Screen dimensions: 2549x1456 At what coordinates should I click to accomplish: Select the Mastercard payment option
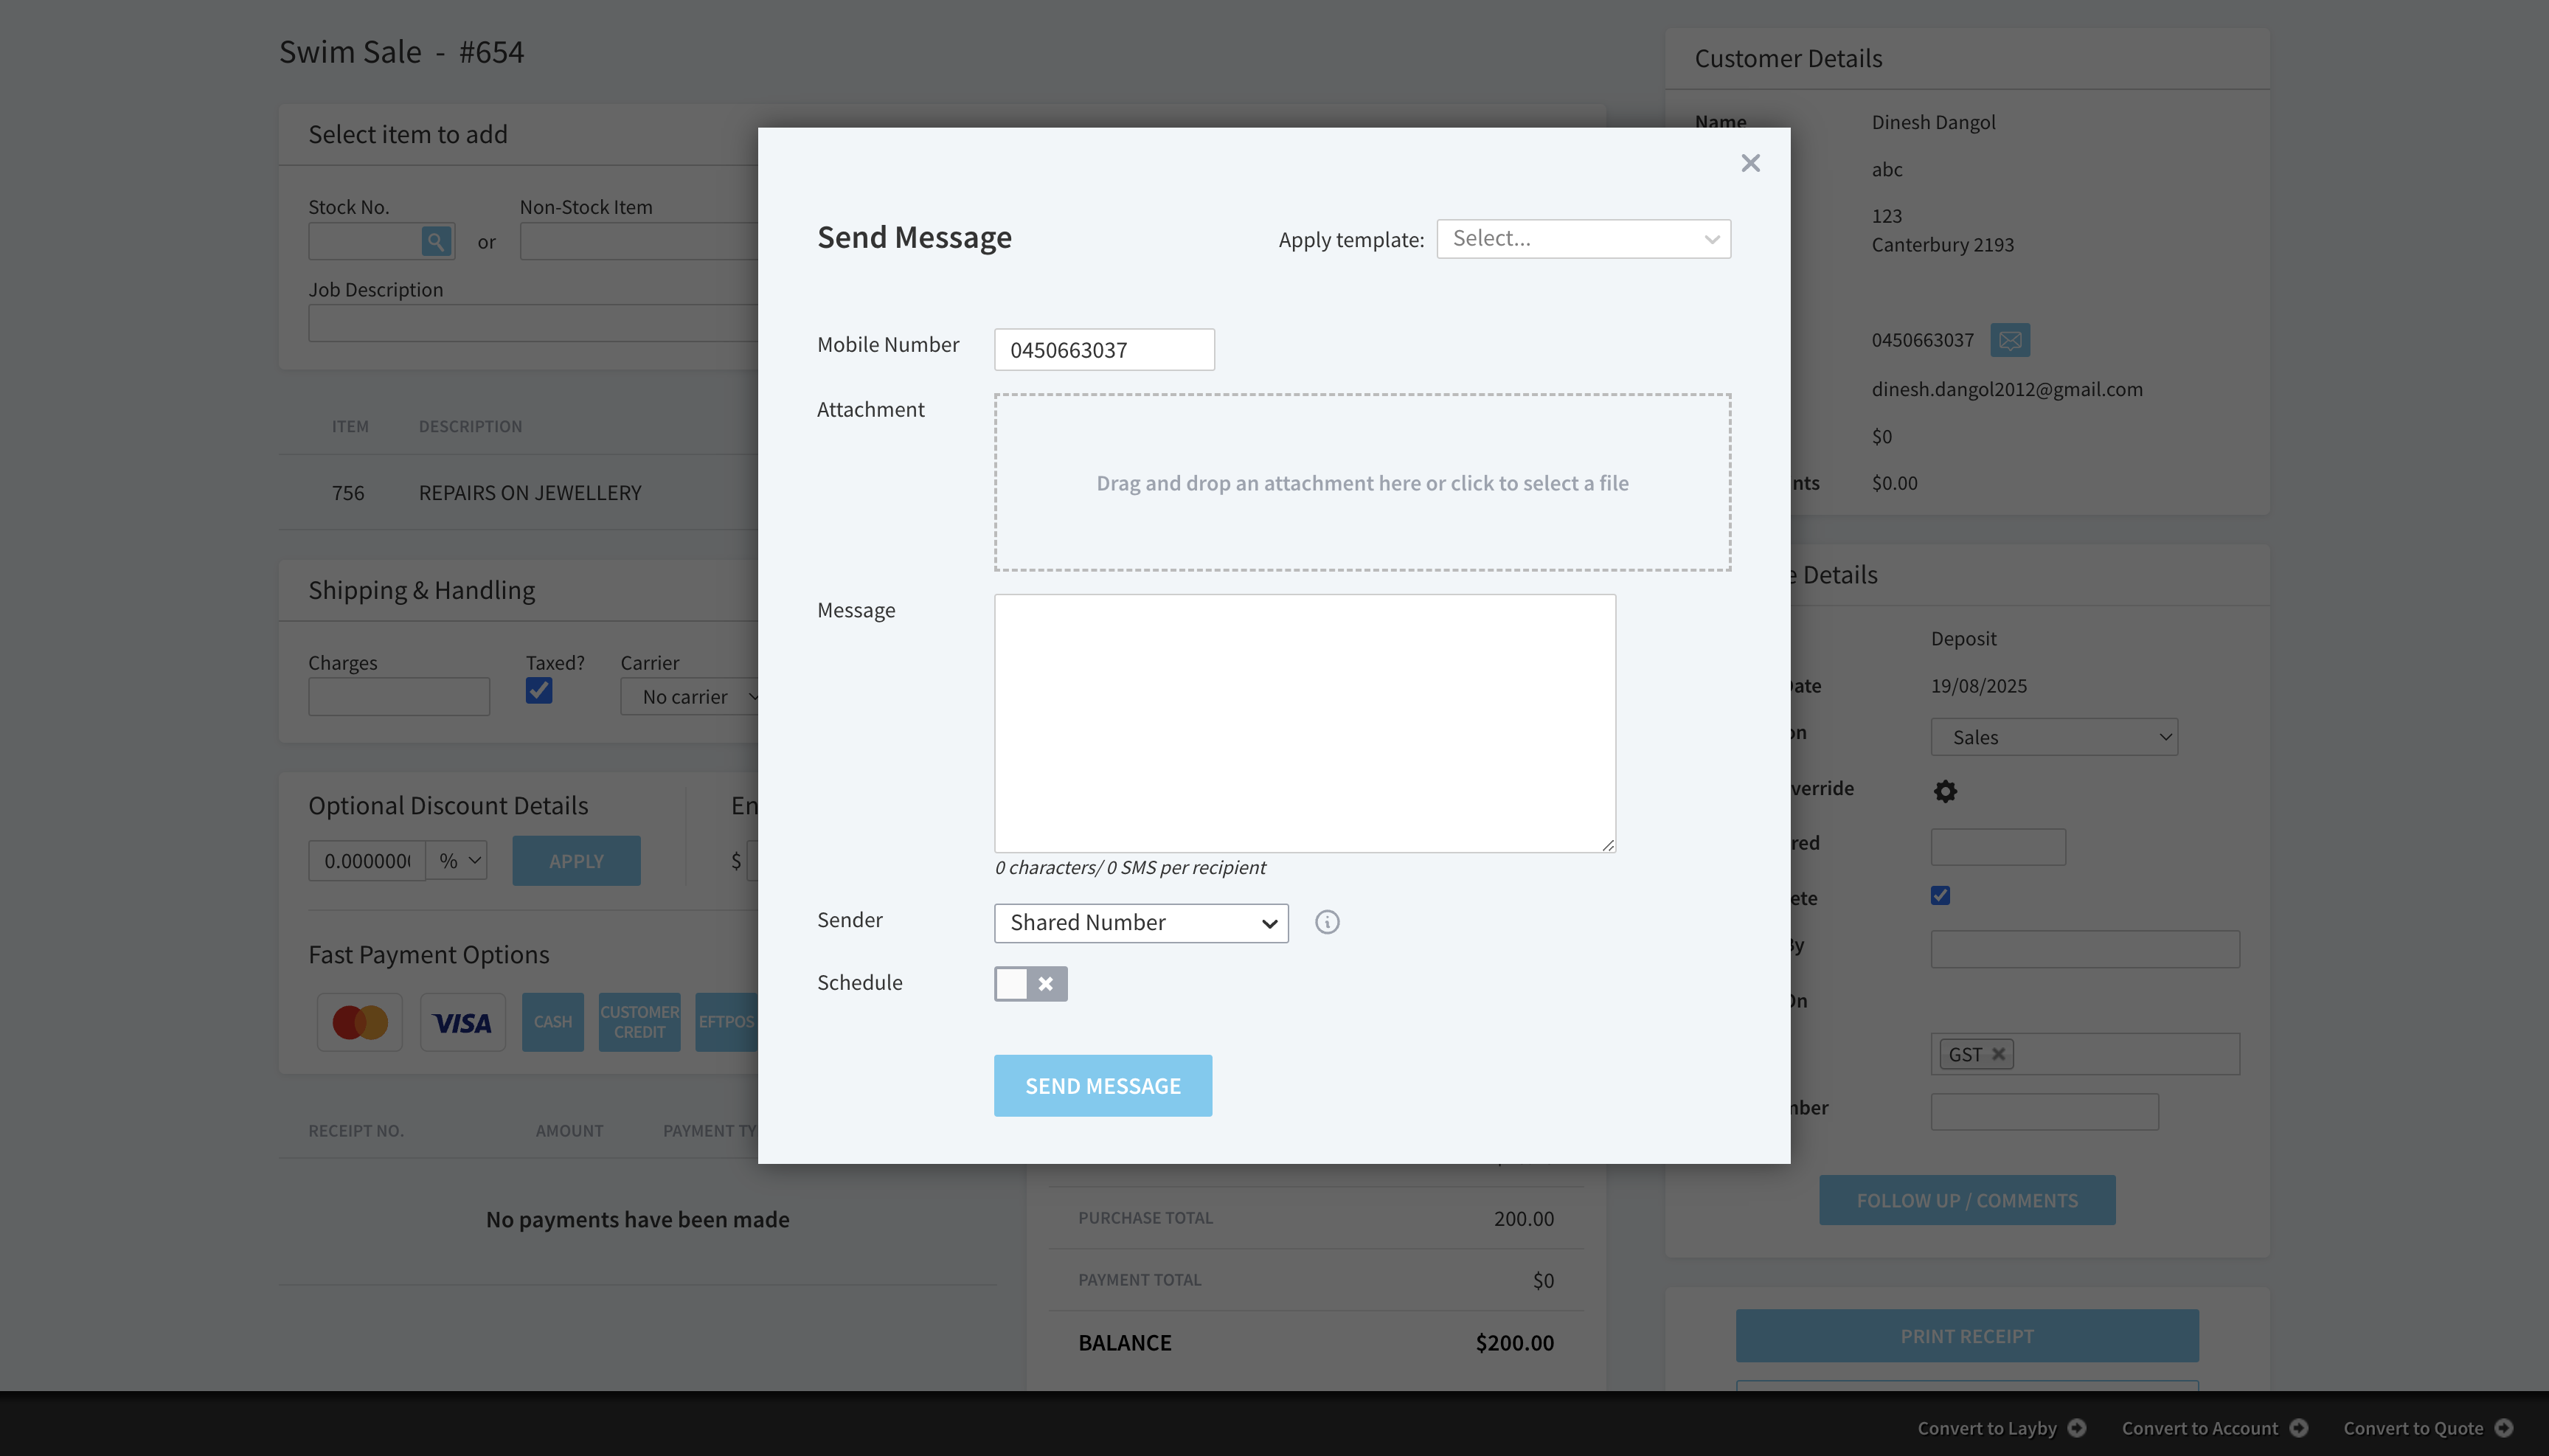pos(360,1022)
